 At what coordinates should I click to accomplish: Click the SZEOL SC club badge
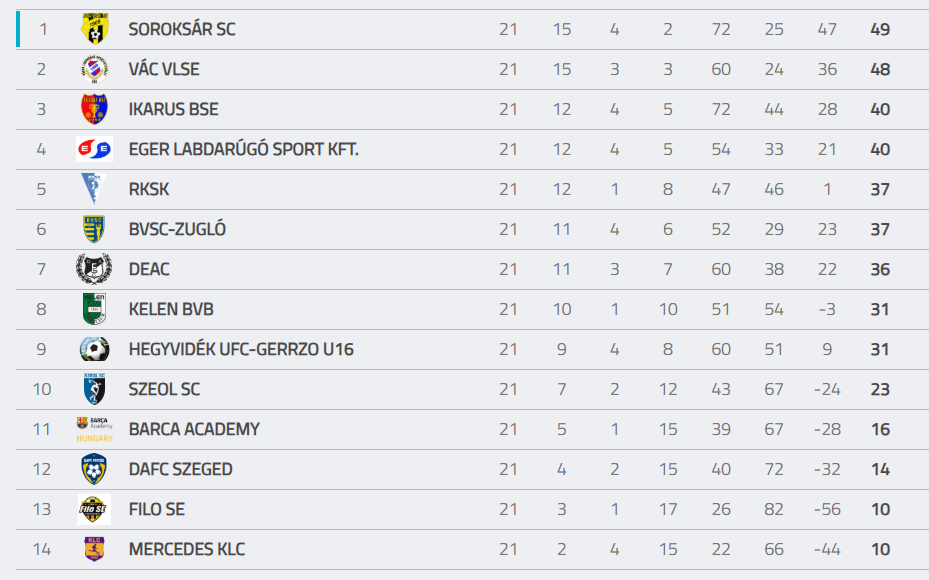click(x=94, y=389)
